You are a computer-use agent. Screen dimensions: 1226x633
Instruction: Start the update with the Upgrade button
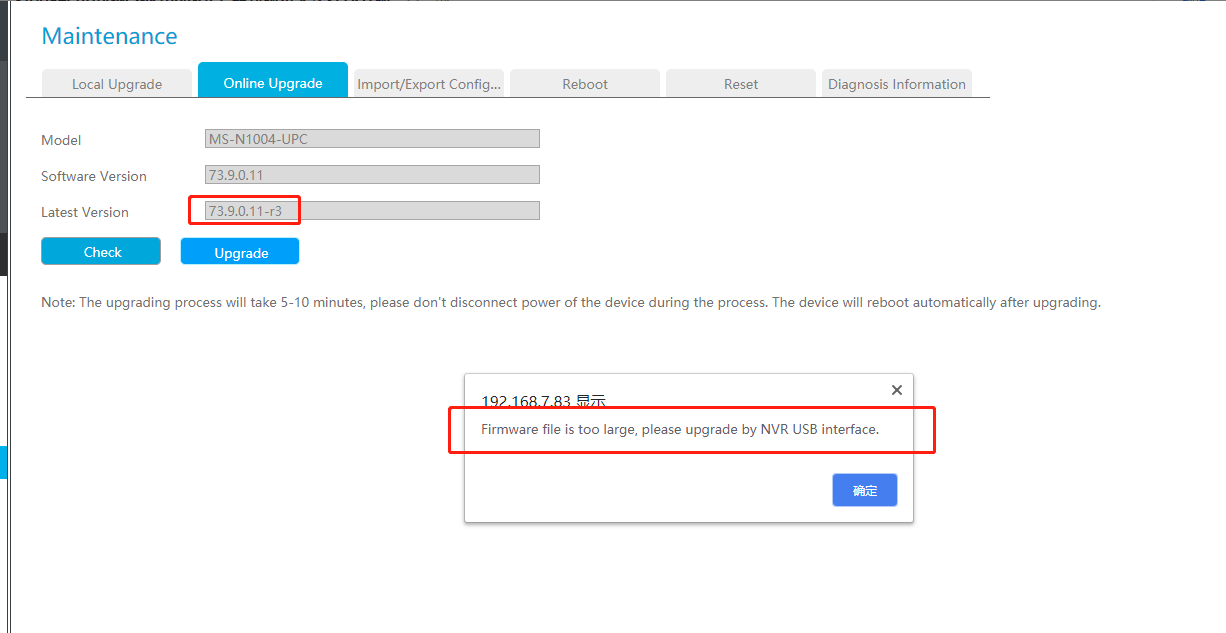pos(240,251)
